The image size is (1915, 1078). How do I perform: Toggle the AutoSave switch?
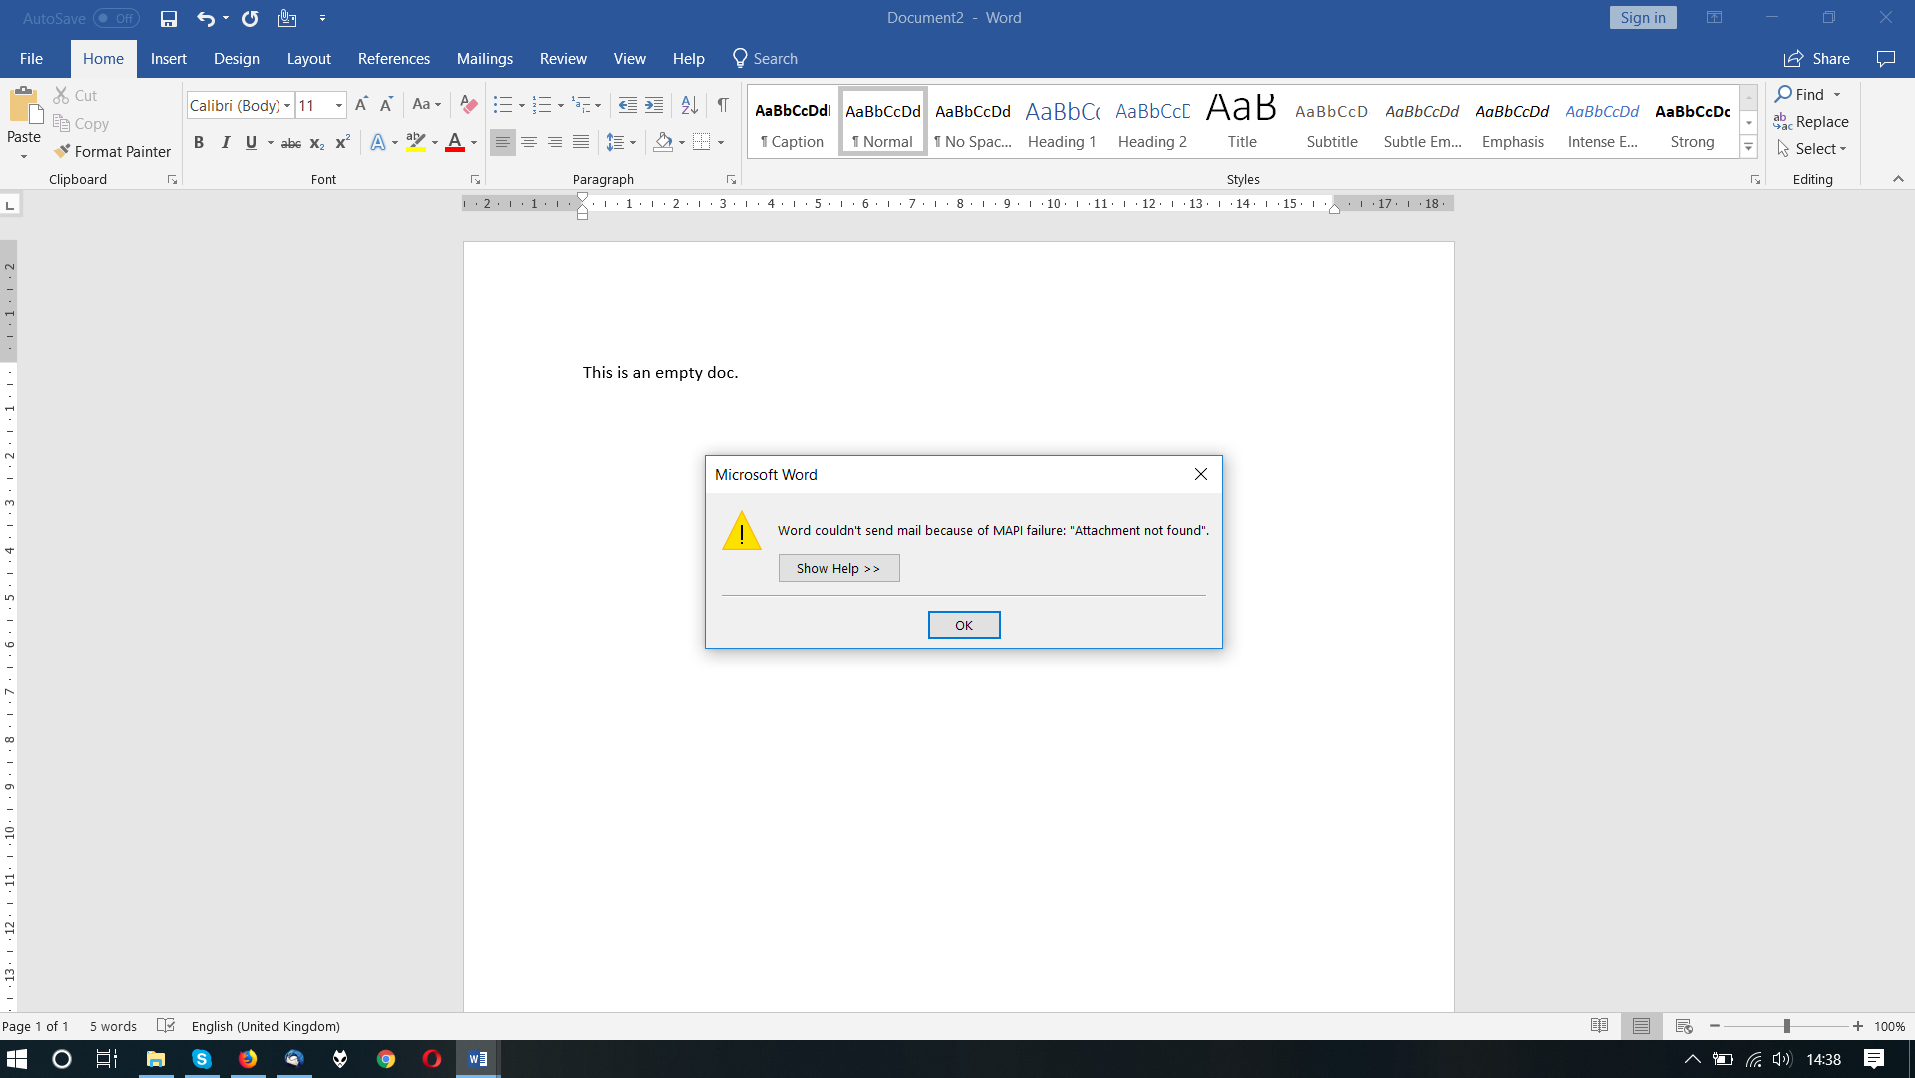coord(116,18)
